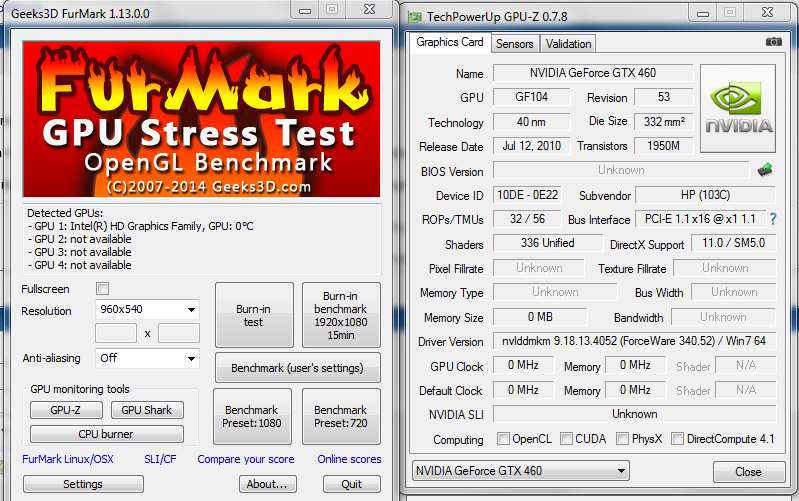Screen dimensions: 799x501
Task: Minimize the FurMark window
Action: 305,10
